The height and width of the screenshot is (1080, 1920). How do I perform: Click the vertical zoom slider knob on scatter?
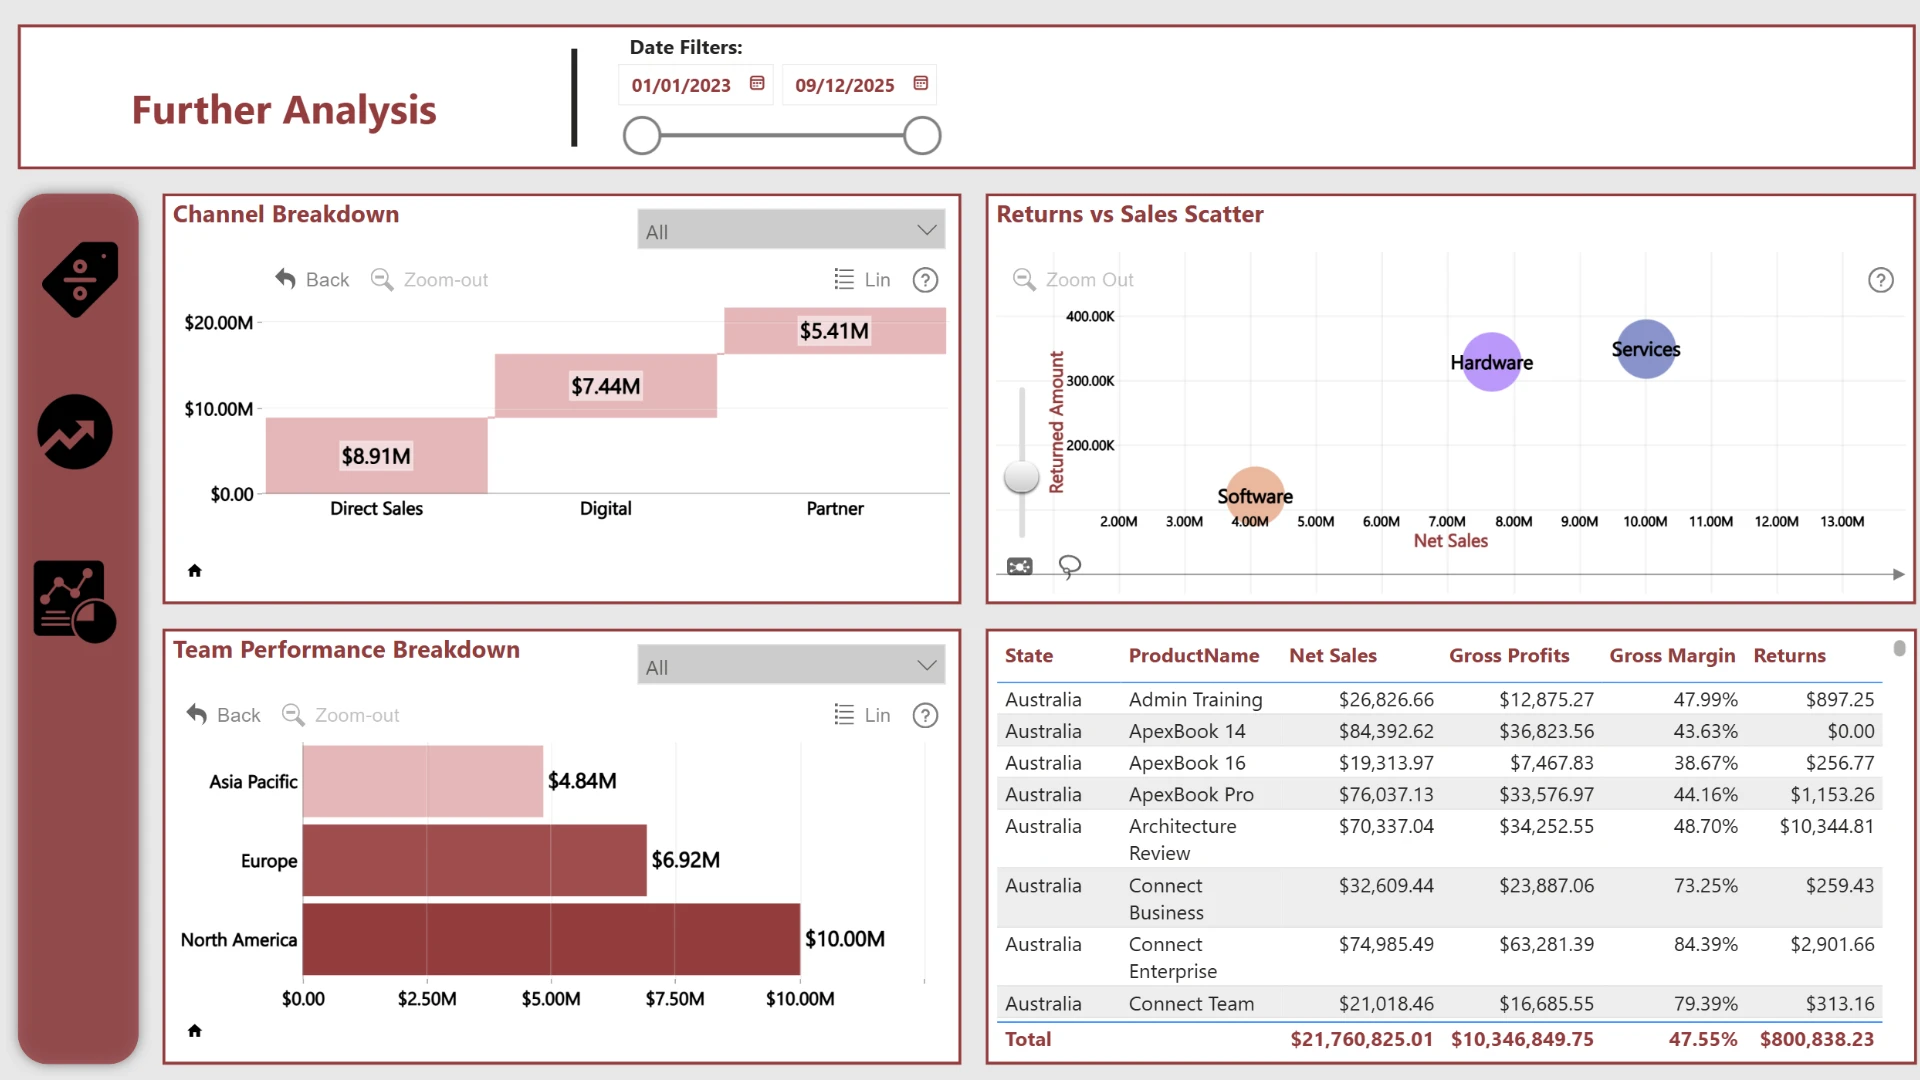[x=1021, y=477]
